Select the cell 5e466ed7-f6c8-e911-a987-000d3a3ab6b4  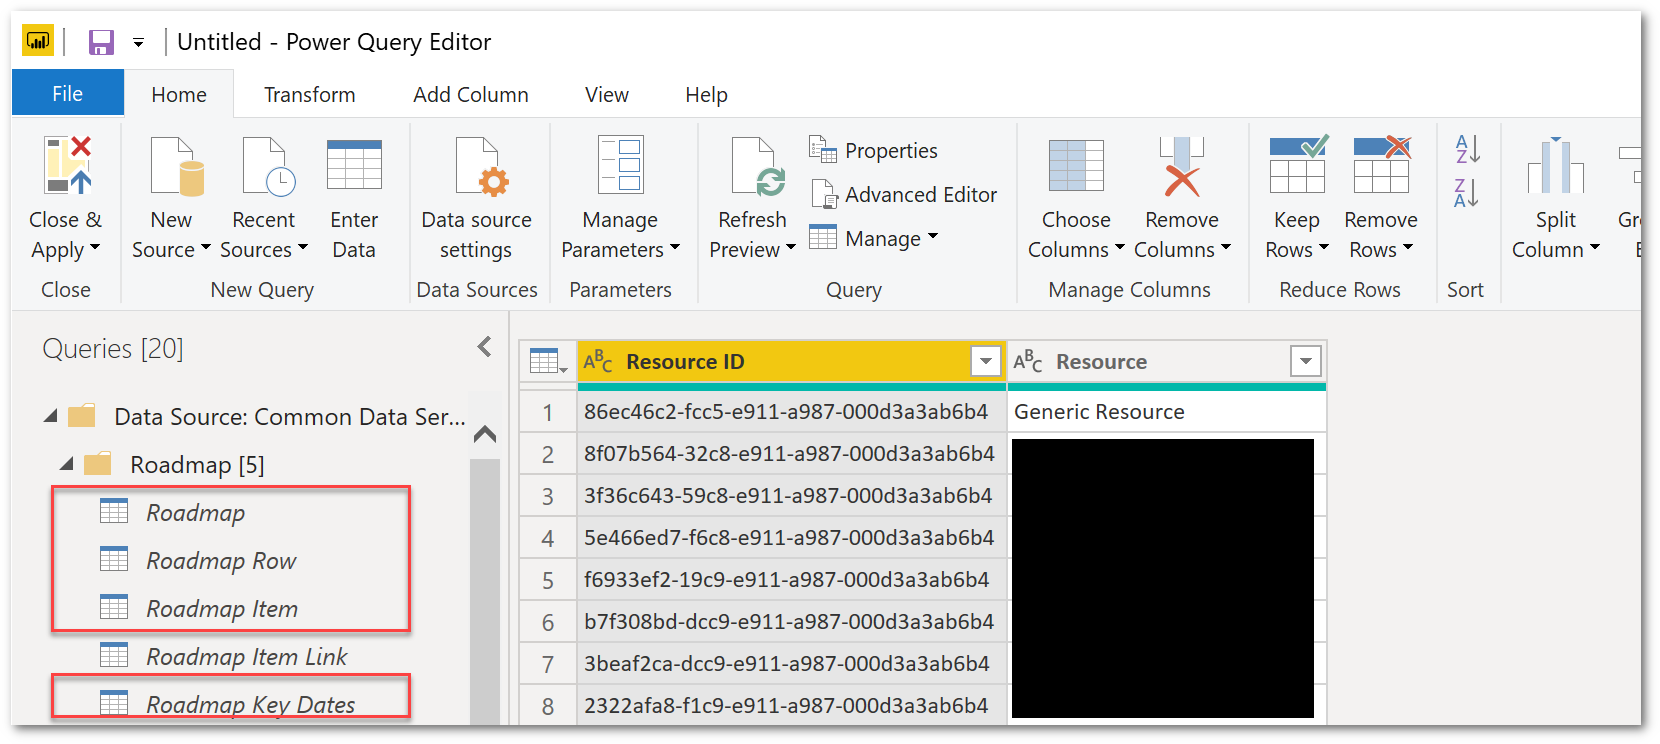tap(791, 538)
